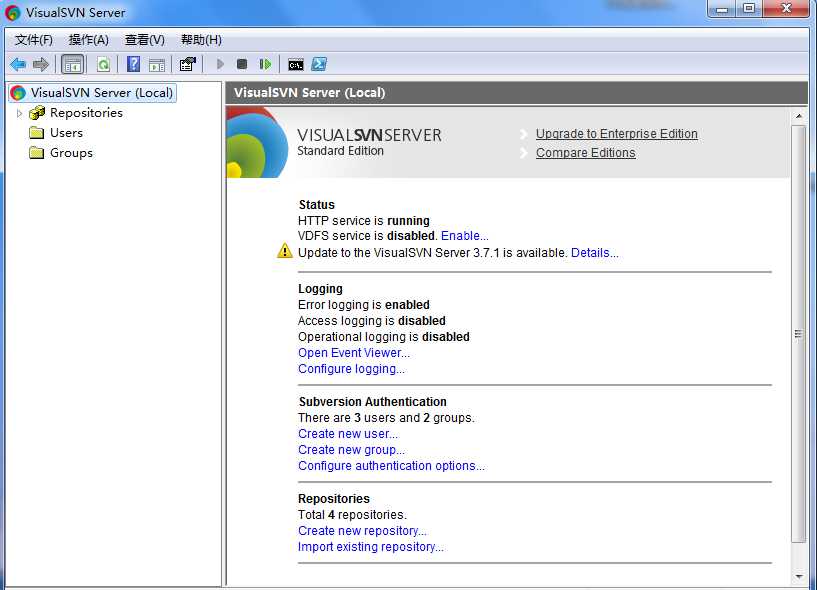Select the Users tree item

click(x=66, y=133)
